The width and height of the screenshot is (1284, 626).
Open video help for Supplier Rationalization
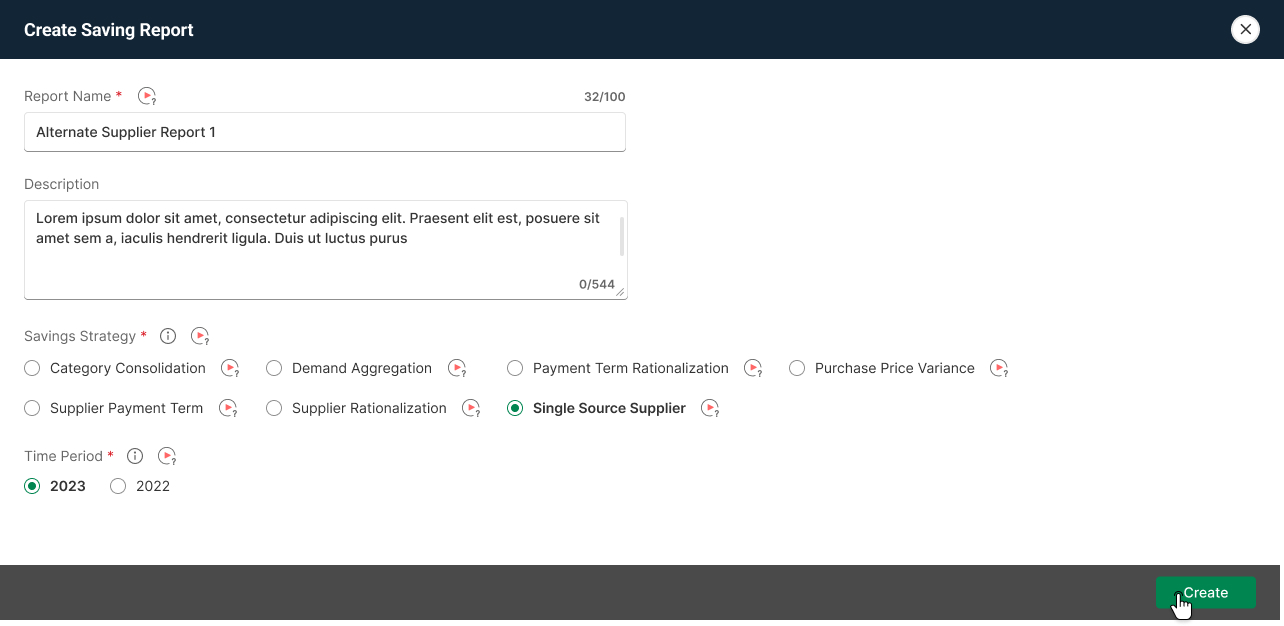tap(471, 408)
